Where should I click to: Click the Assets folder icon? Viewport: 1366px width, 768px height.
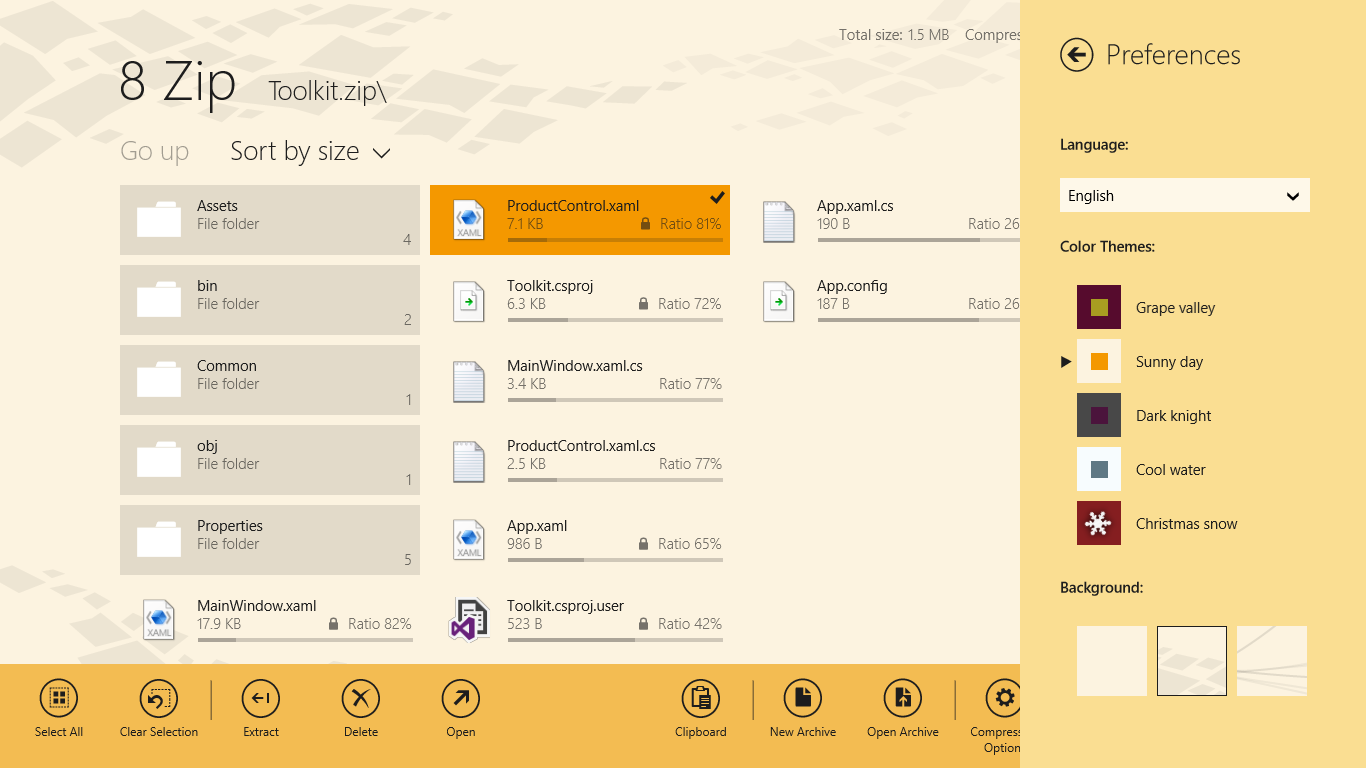159,220
